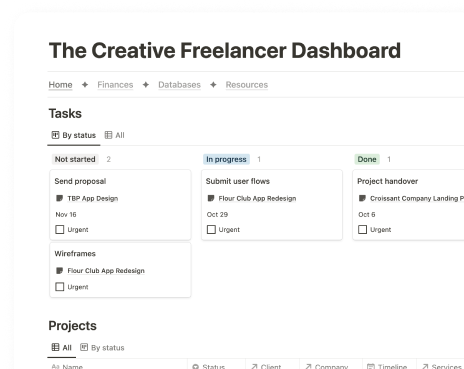
Task: Tick Urgent checkbox on Project handover card
Action: (362, 230)
